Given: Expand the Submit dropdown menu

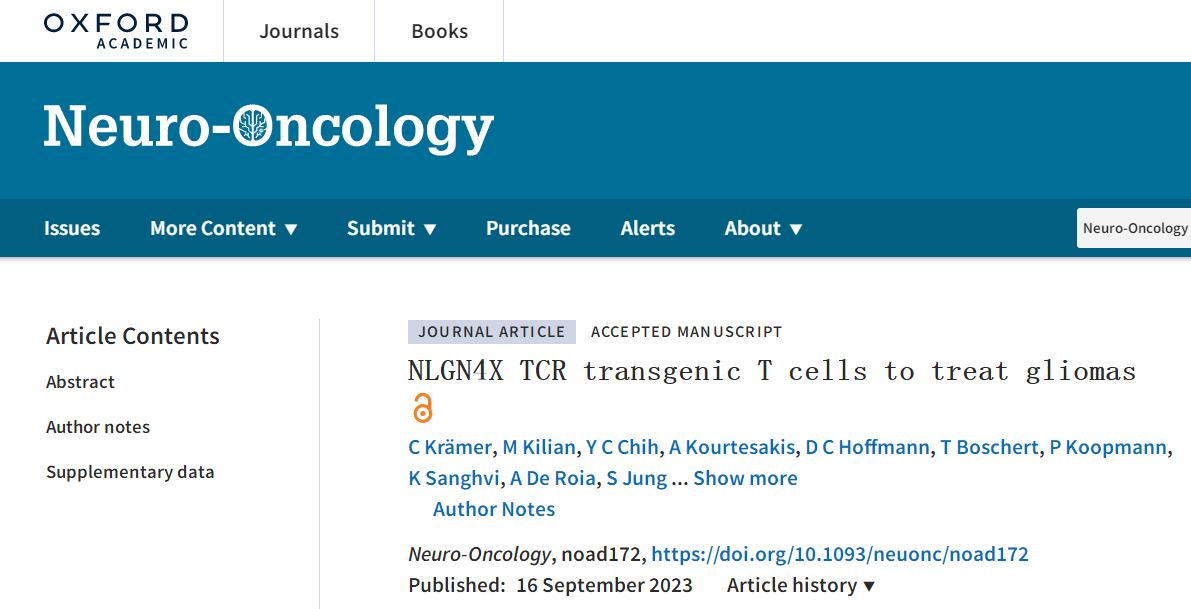Looking at the screenshot, I should pos(391,228).
